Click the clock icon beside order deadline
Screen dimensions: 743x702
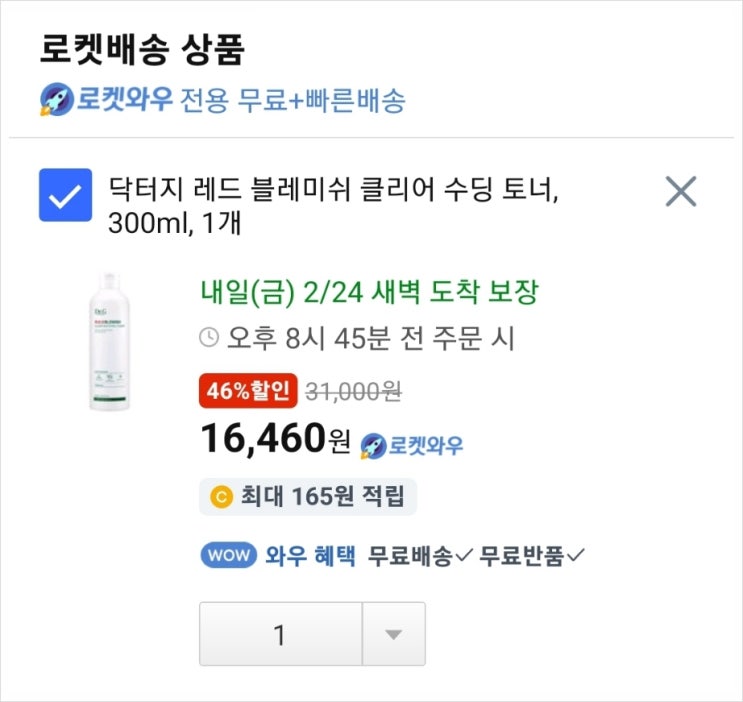pos(210,338)
